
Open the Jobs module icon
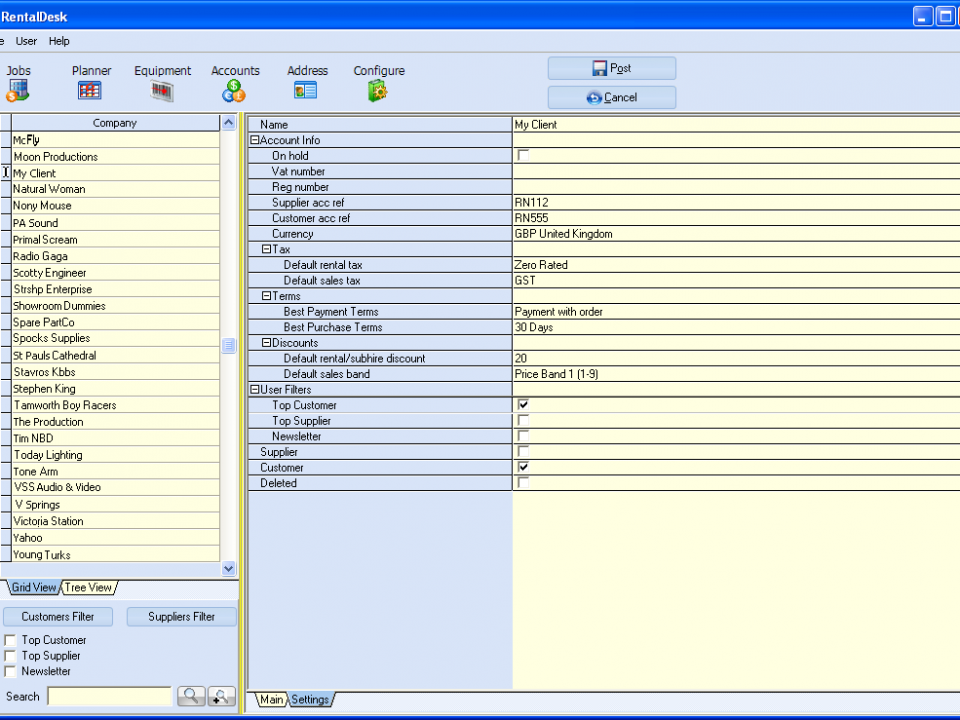[17, 91]
